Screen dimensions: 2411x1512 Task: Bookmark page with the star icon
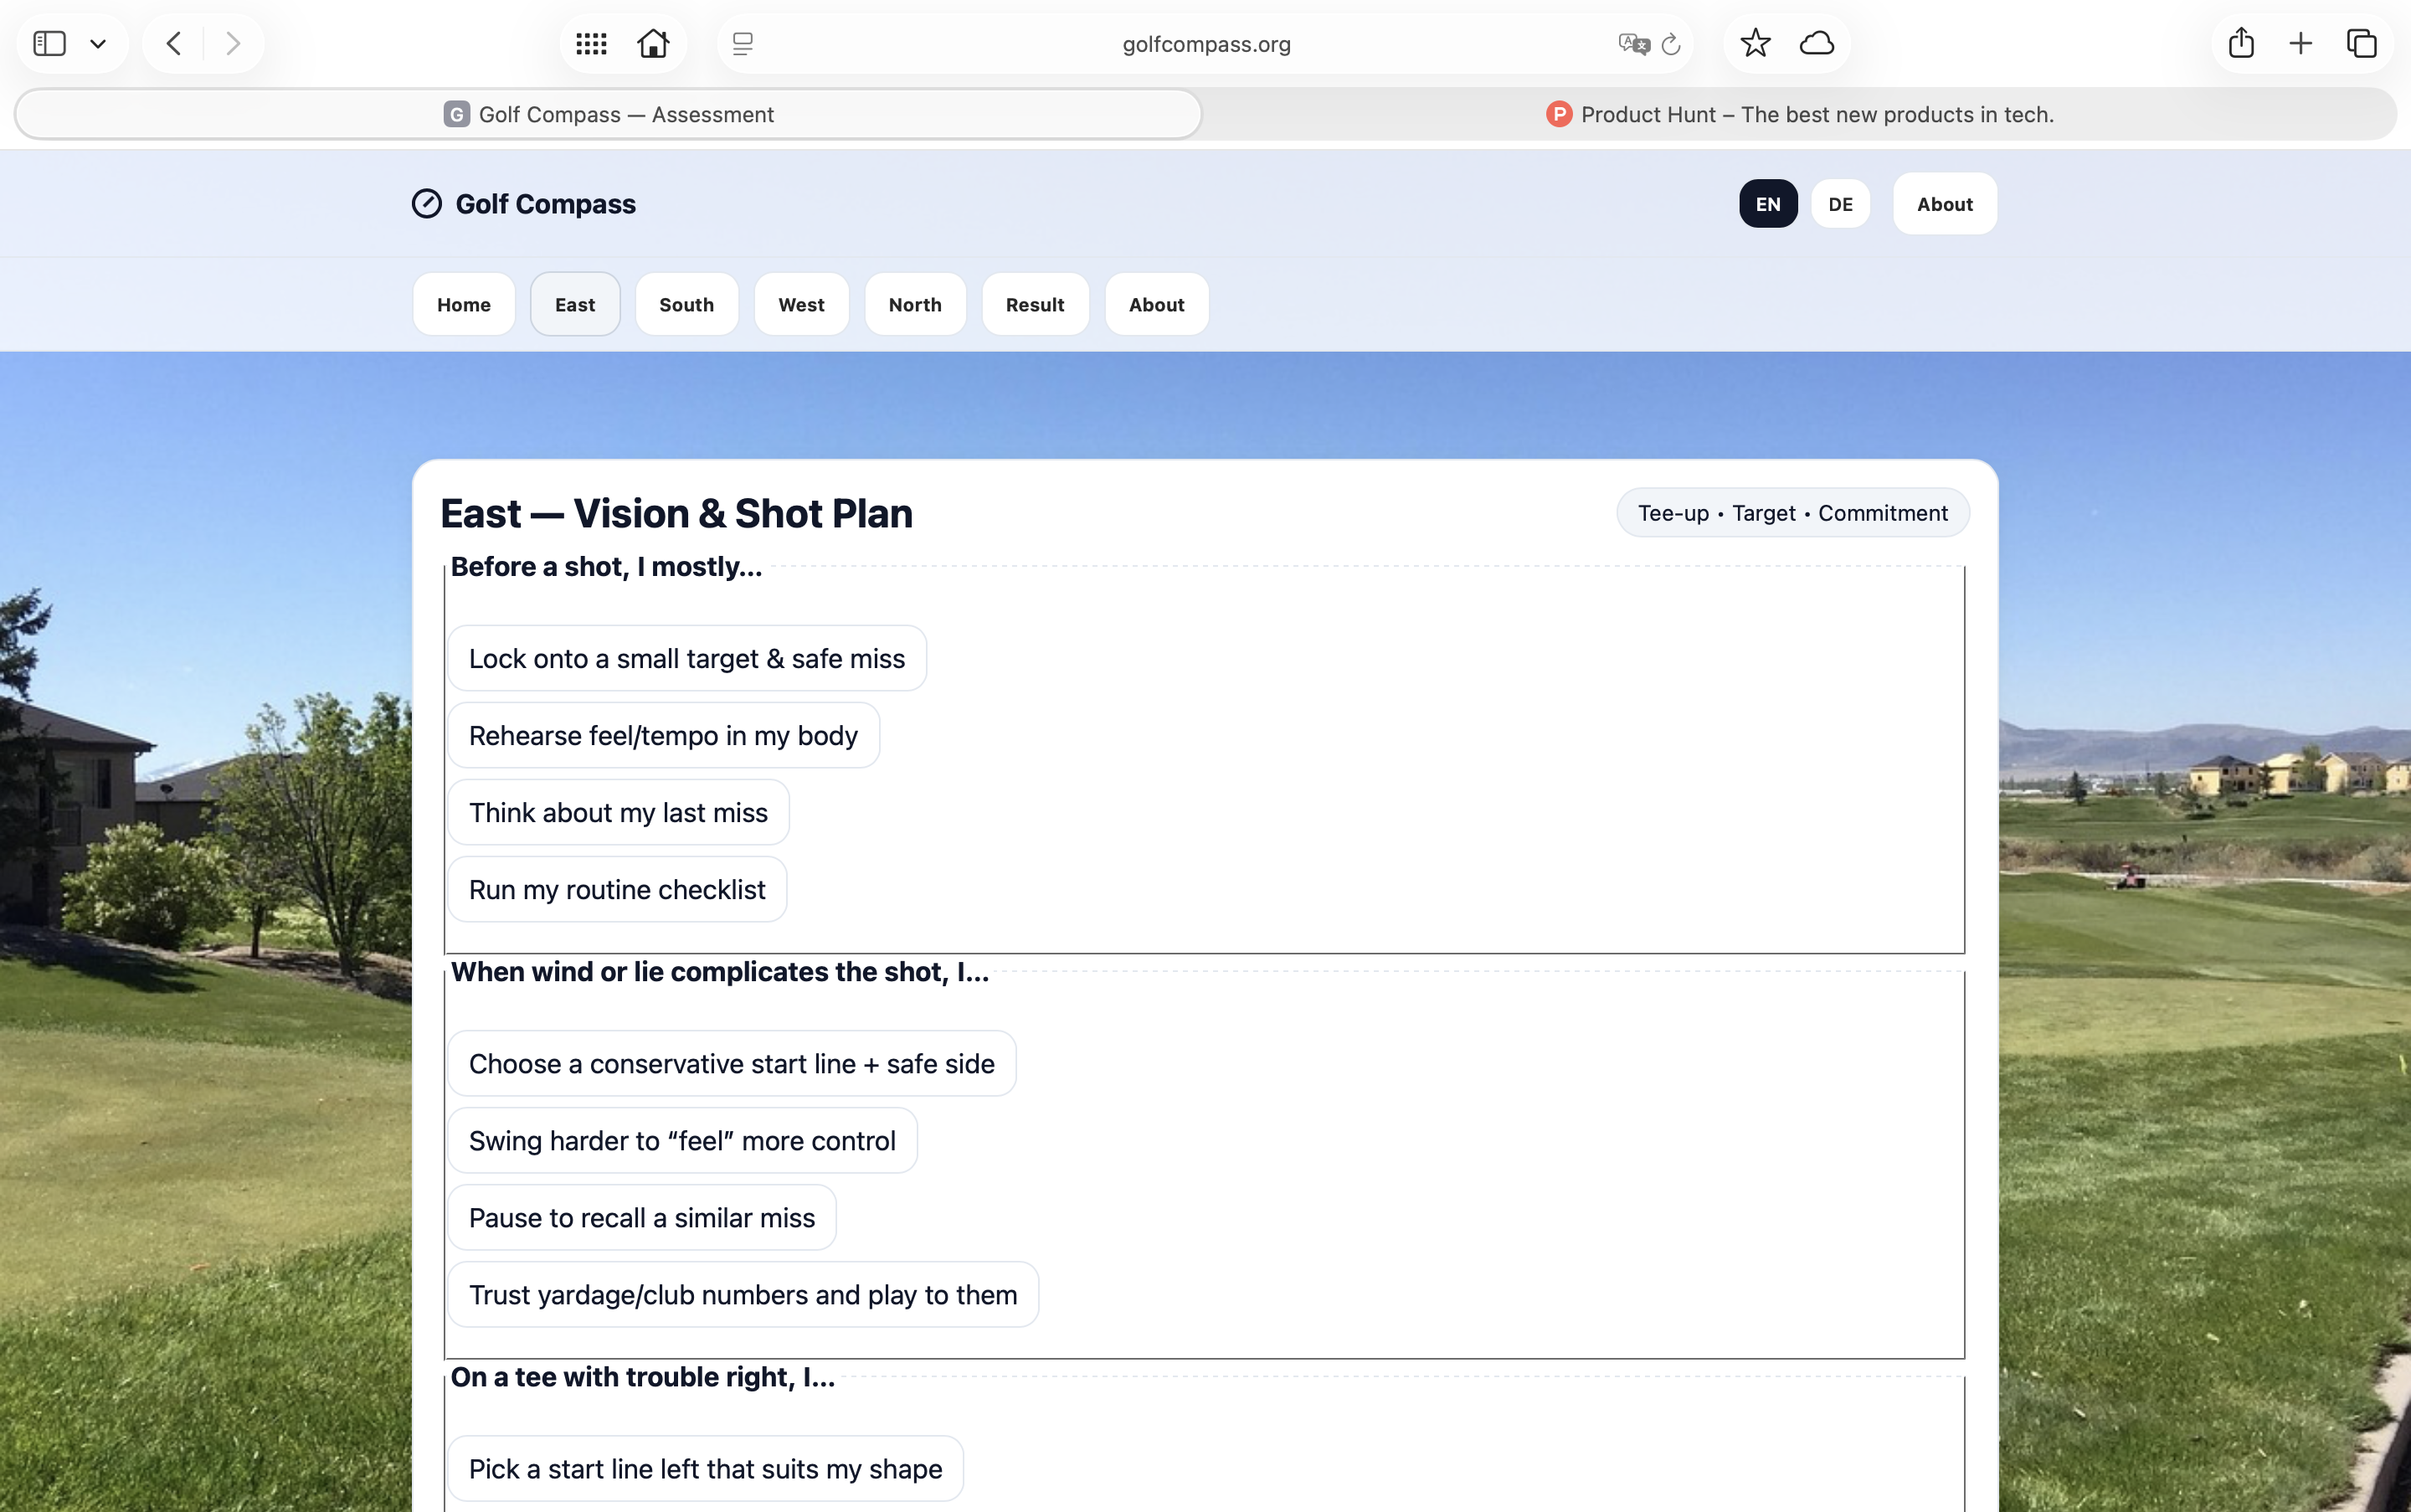[x=1755, y=44]
